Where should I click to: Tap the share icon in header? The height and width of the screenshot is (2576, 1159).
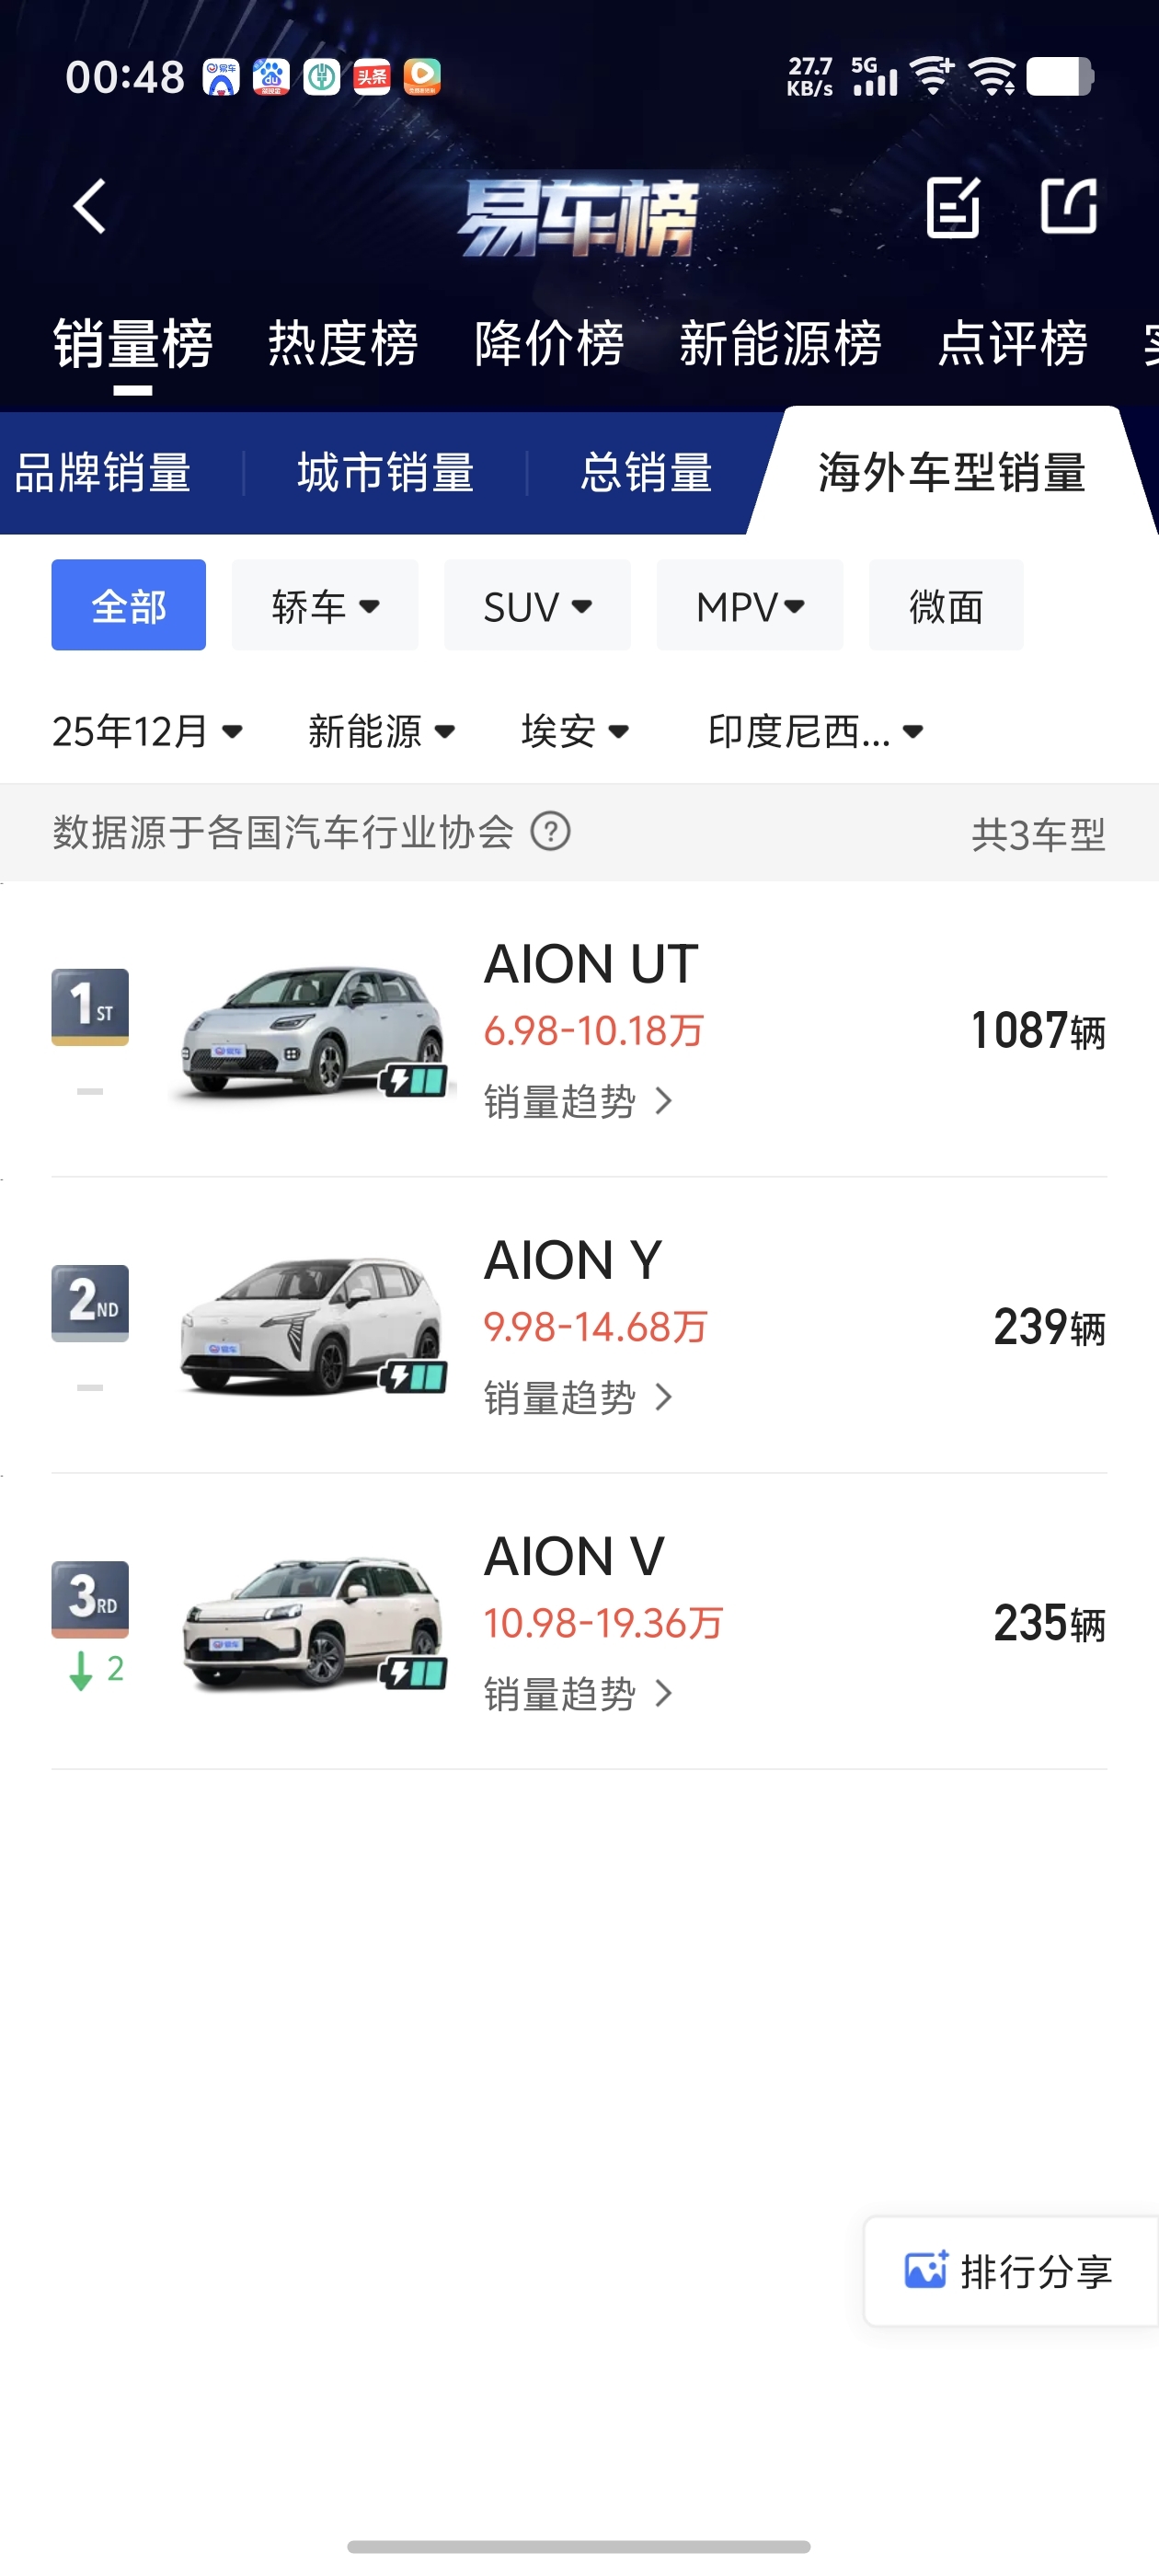pyautogui.click(x=1068, y=207)
